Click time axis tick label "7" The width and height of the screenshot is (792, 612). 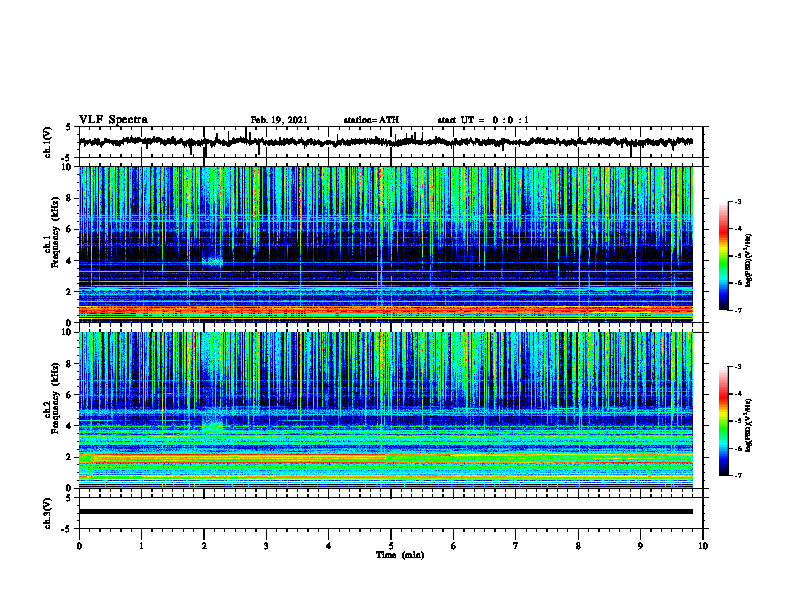click(x=516, y=546)
